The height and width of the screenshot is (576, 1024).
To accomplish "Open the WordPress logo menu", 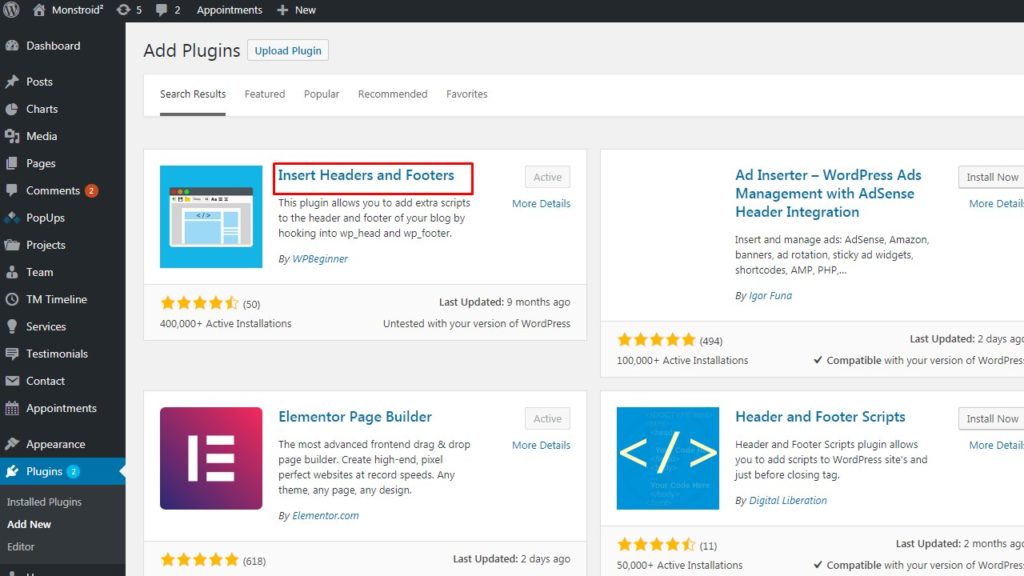I will pos(12,10).
